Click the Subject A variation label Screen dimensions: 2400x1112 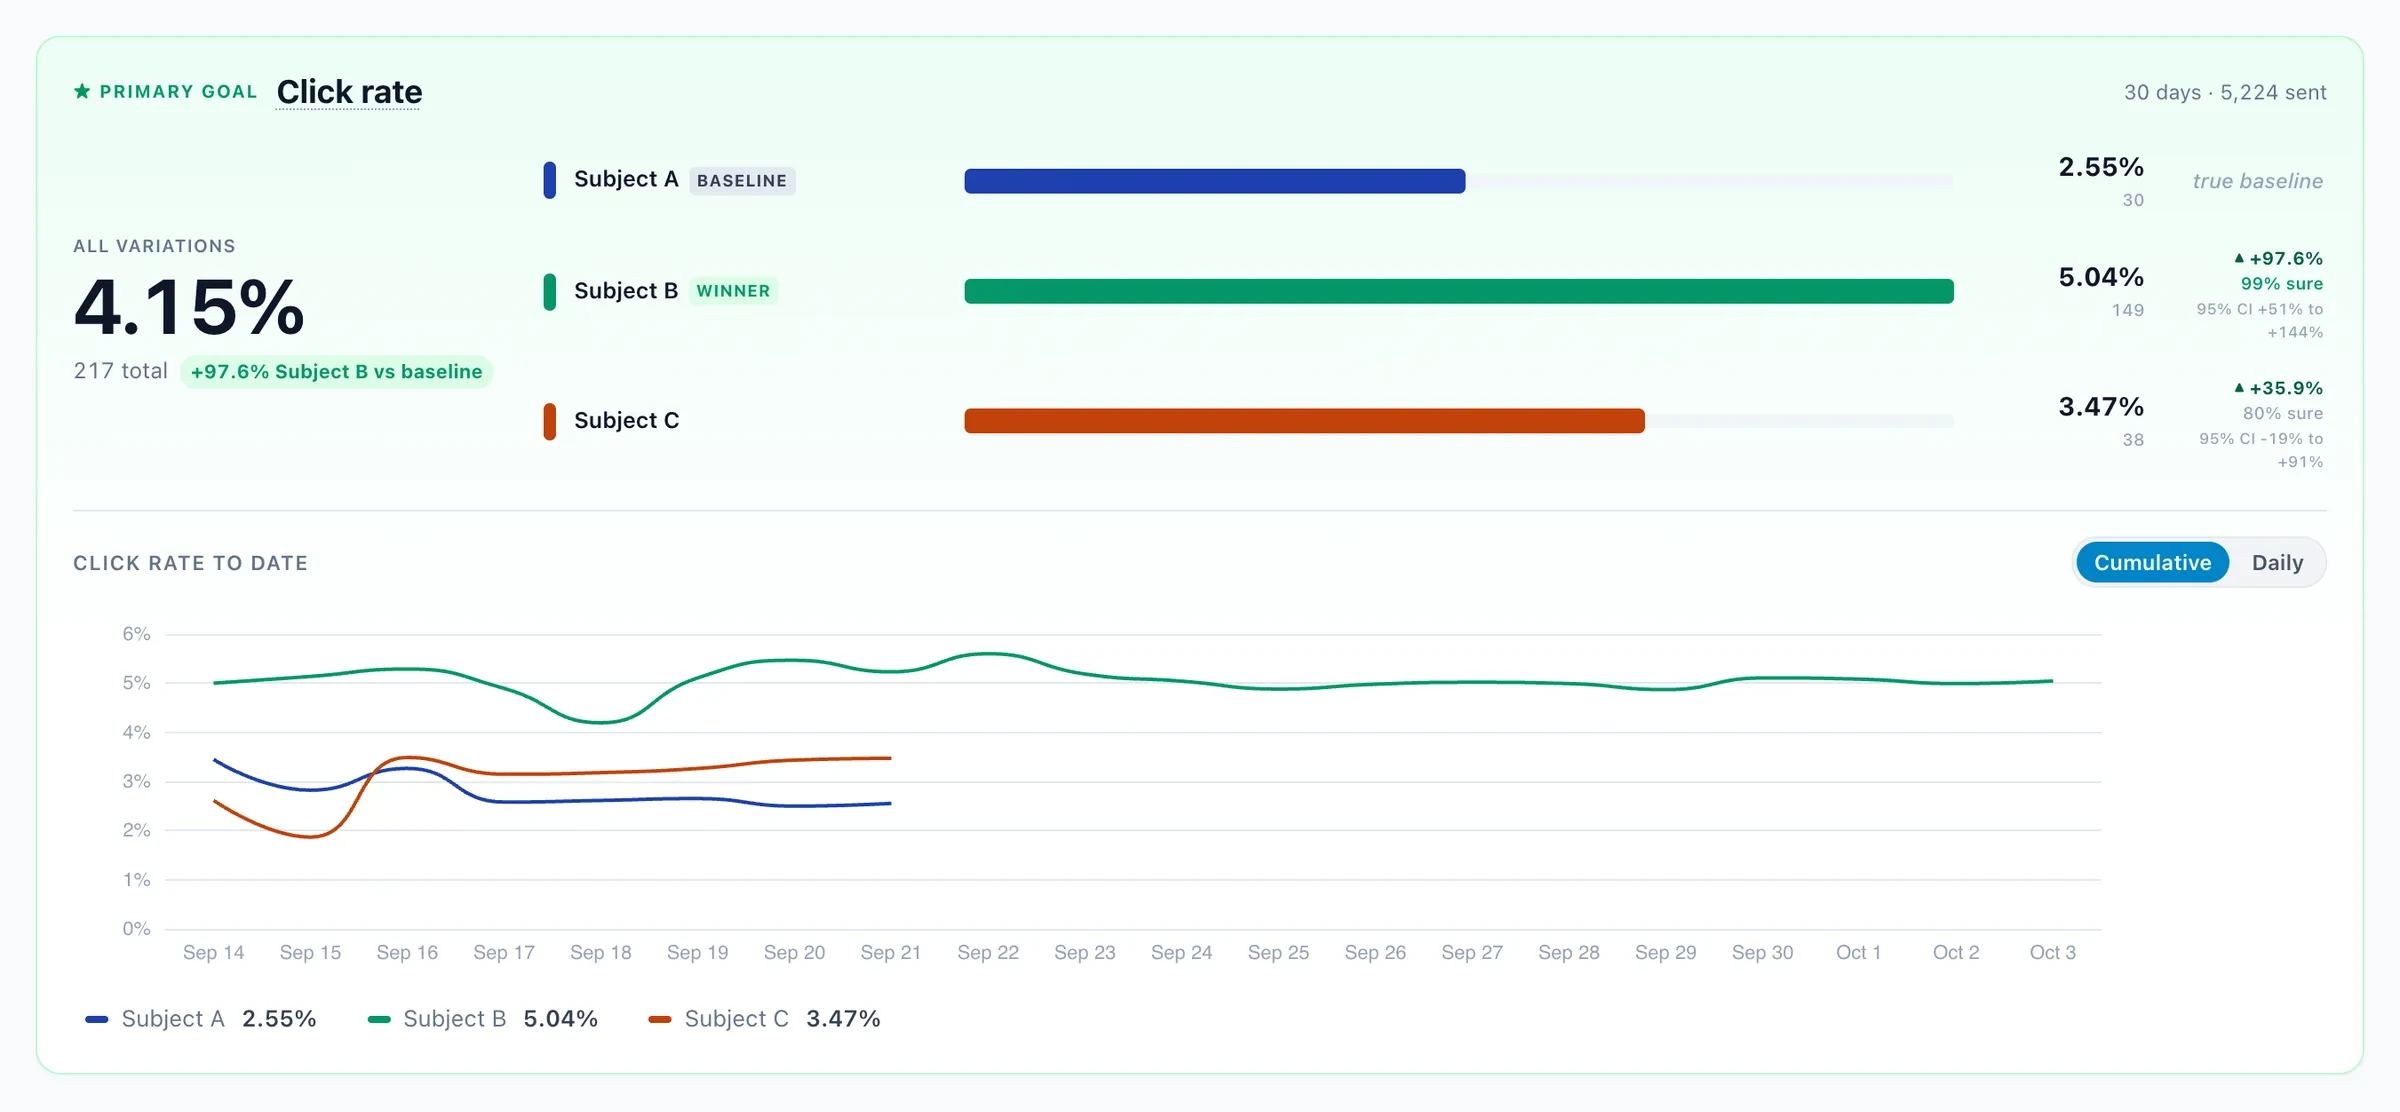click(626, 180)
